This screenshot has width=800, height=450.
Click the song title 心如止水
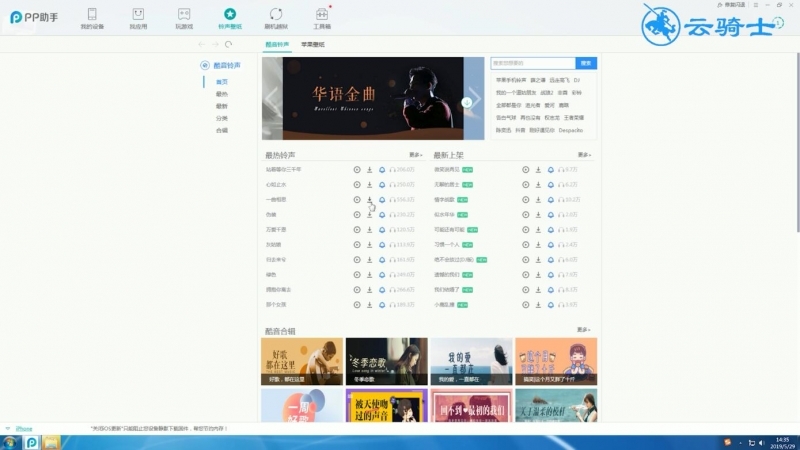(276, 185)
